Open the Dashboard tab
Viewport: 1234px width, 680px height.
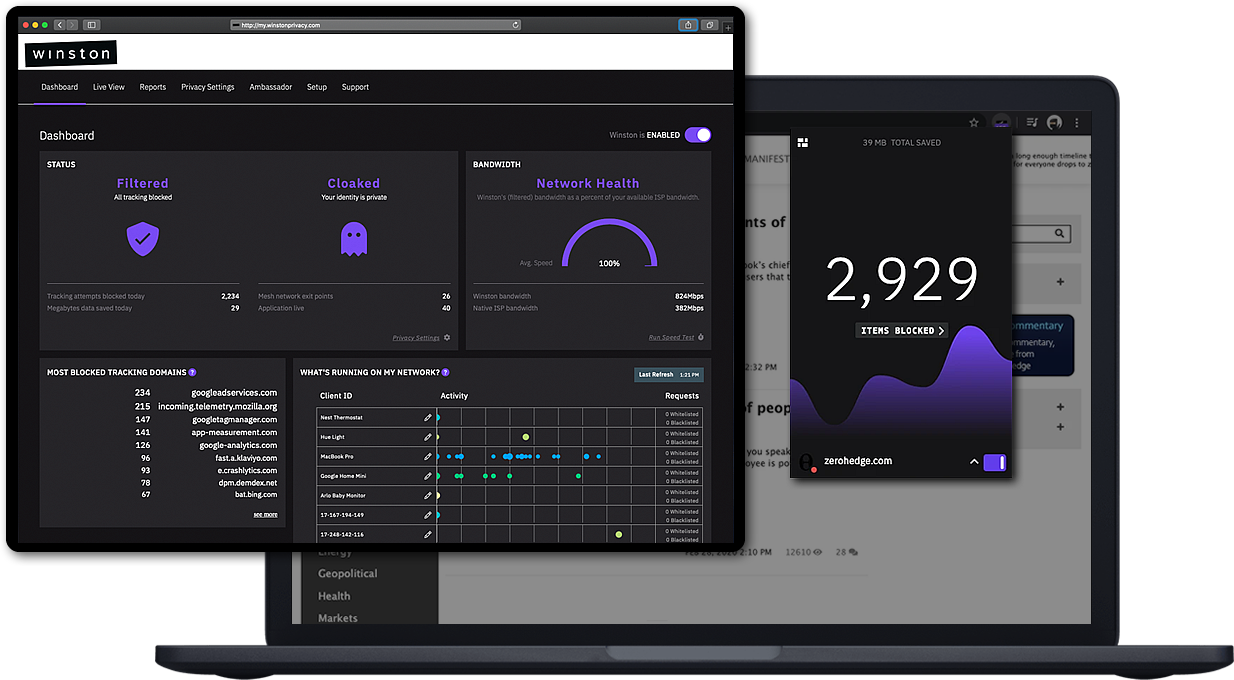coord(59,87)
